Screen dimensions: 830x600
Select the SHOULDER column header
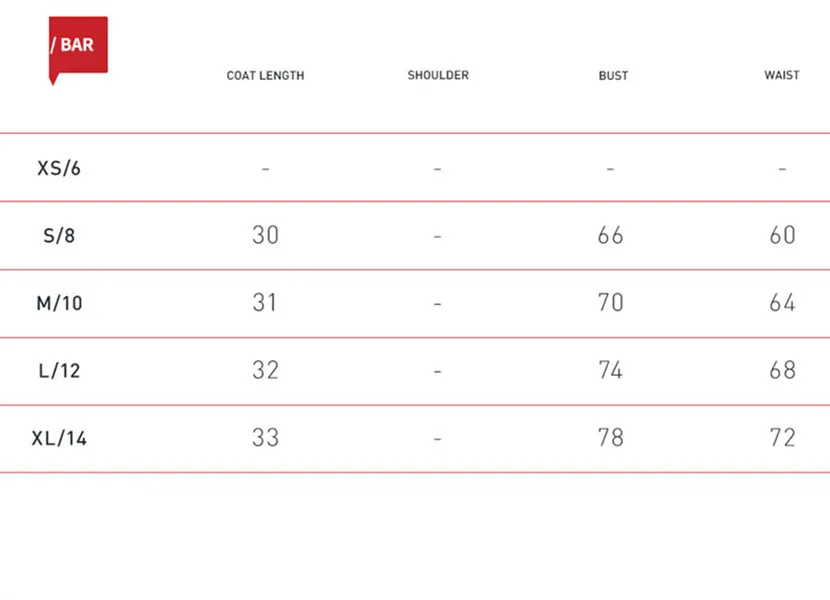438,75
